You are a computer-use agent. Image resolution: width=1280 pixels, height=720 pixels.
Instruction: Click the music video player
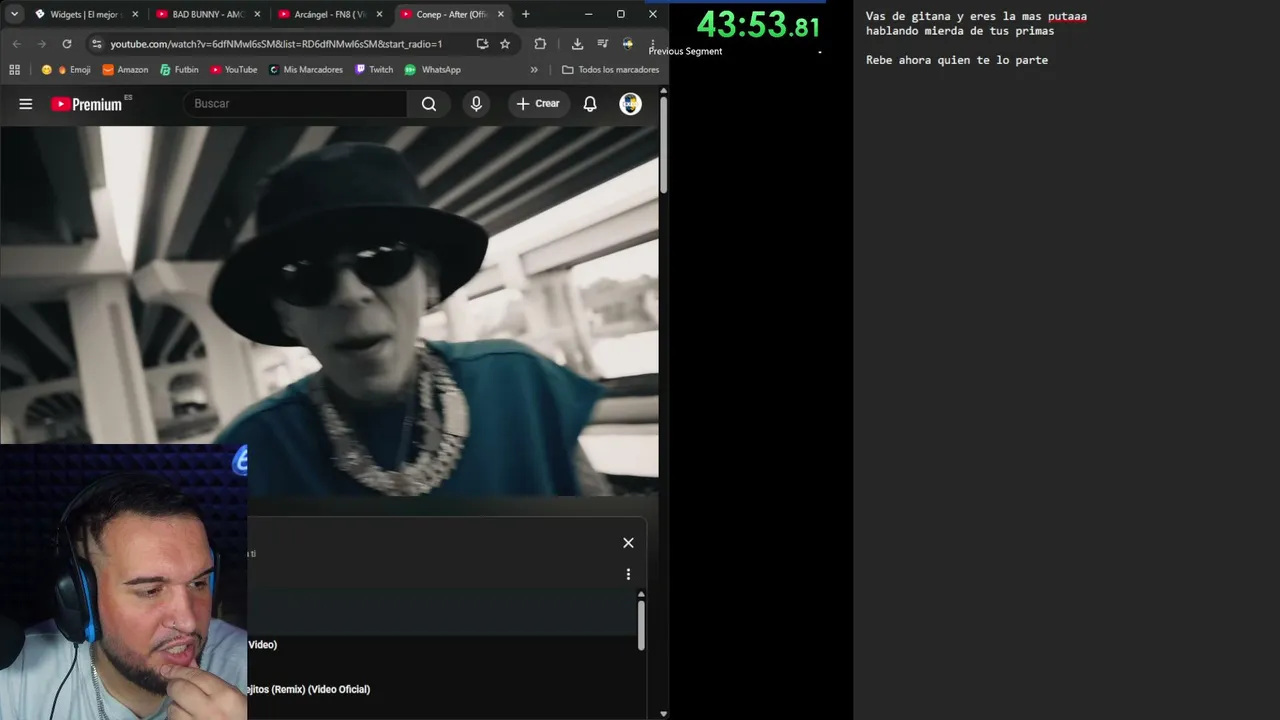click(329, 311)
